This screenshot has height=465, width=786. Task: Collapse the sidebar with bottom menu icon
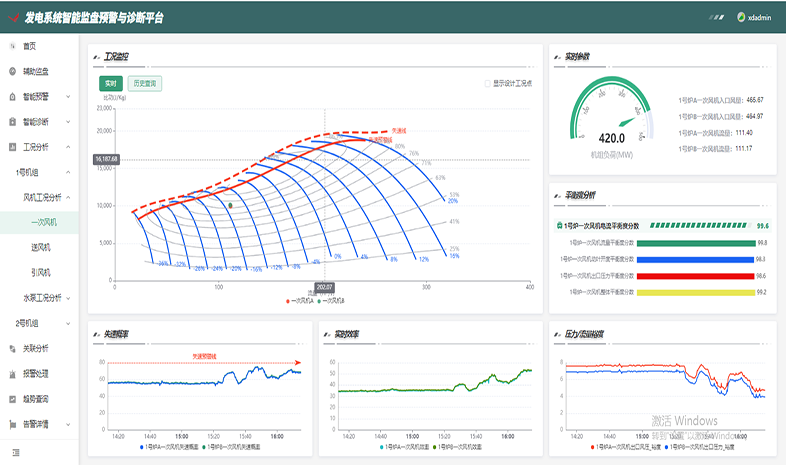(x=16, y=453)
